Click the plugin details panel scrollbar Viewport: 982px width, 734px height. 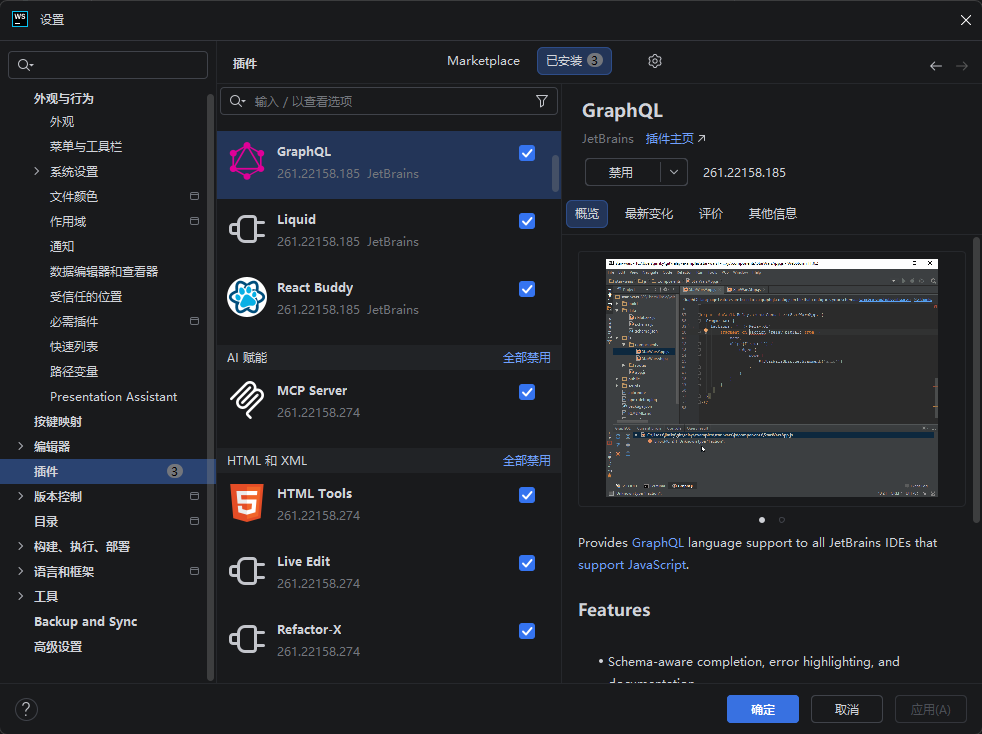(x=976, y=380)
